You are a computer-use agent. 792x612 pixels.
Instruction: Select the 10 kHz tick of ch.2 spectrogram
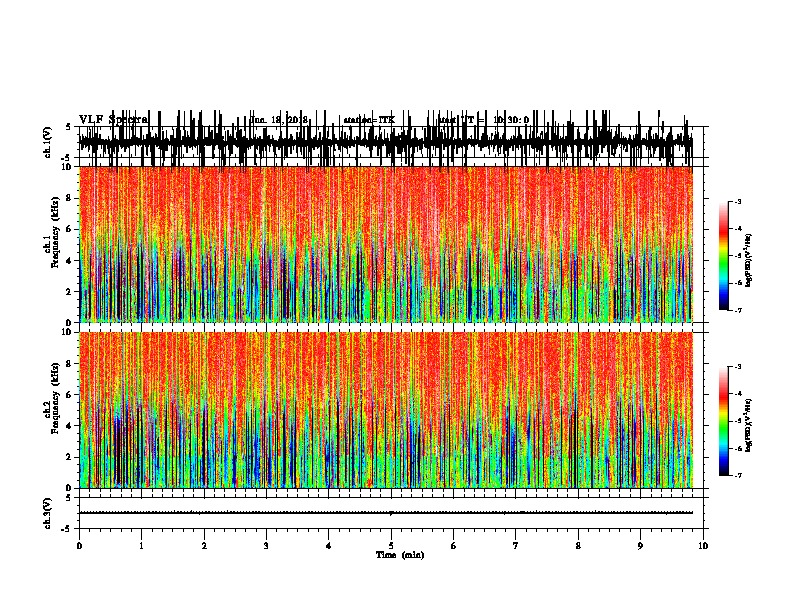pyautogui.click(x=66, y=332)
